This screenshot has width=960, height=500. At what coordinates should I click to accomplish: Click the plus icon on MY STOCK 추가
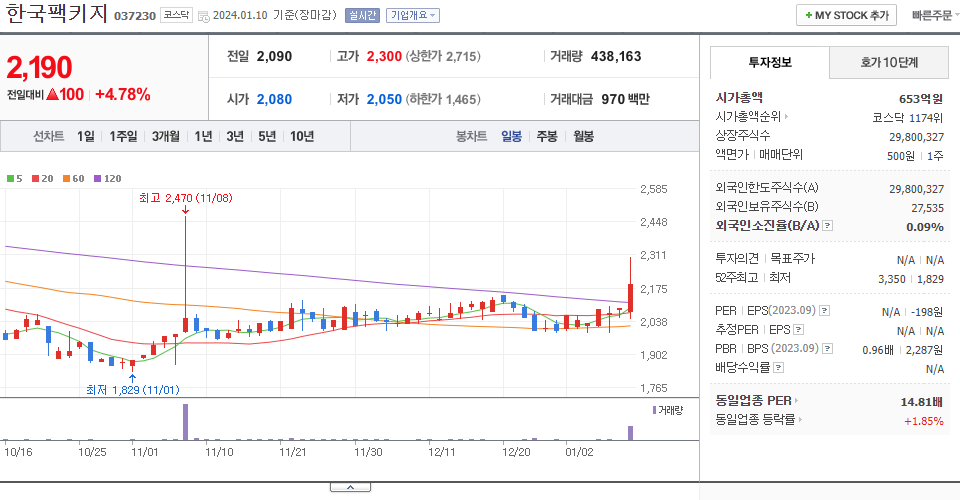(809, 15)
